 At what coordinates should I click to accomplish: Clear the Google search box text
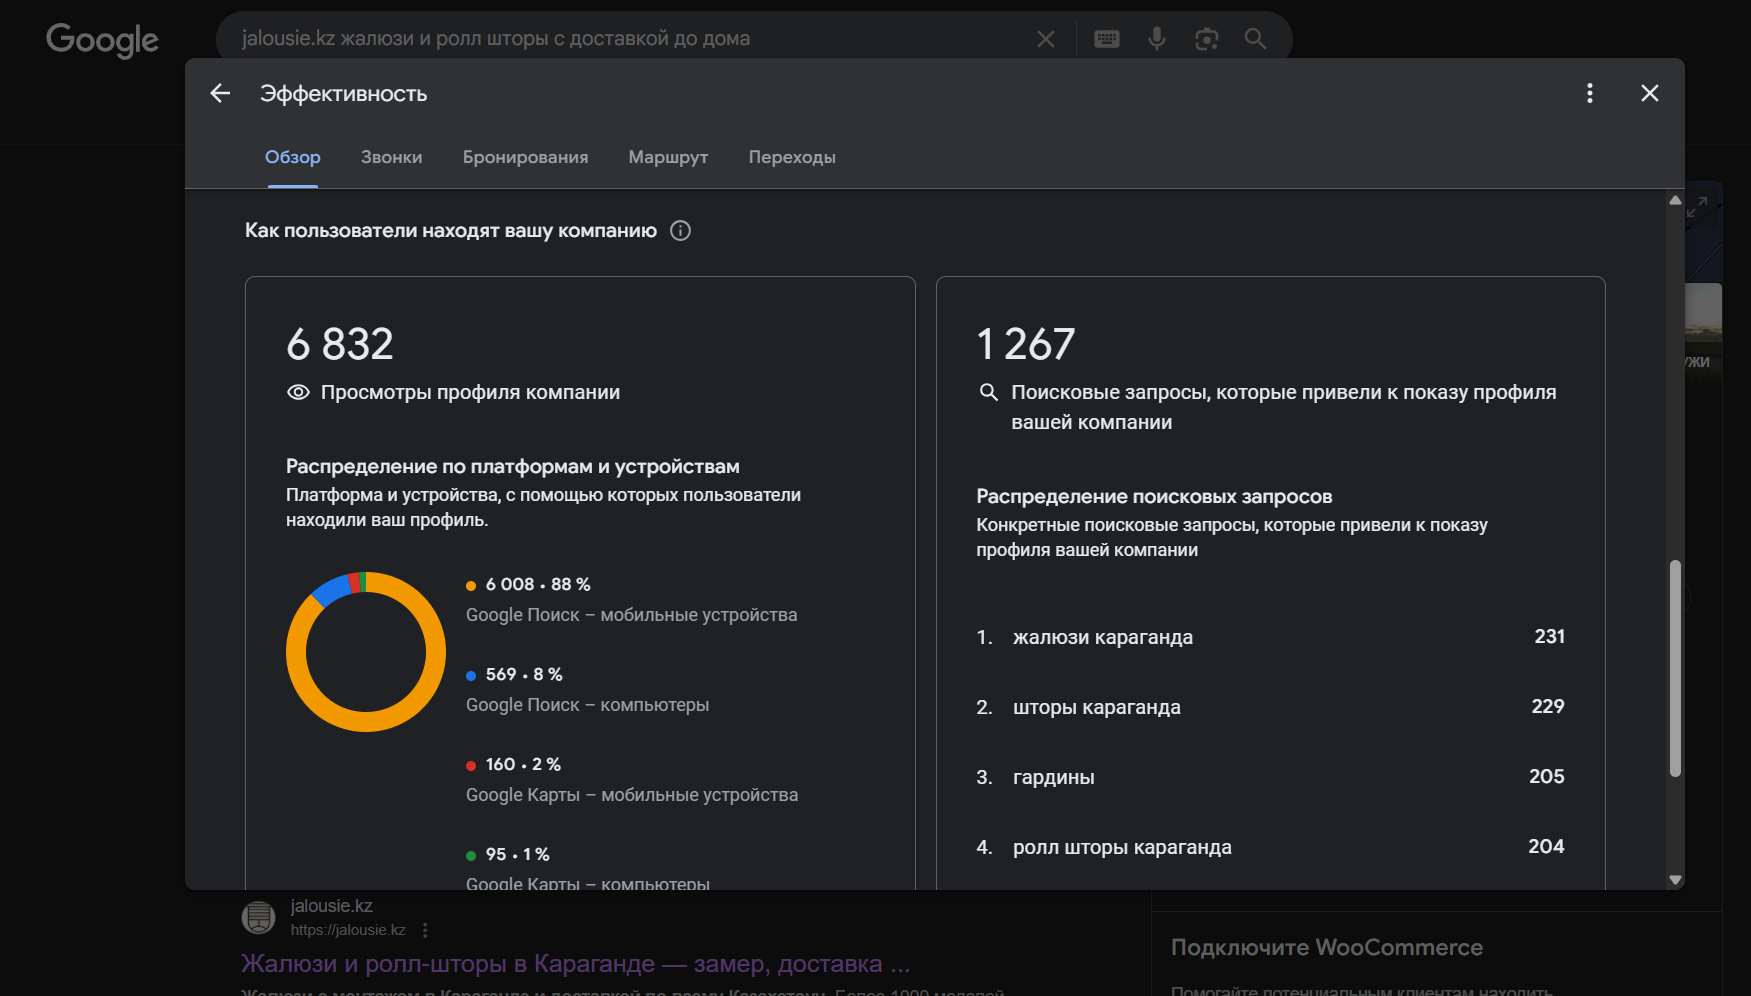1046,39
